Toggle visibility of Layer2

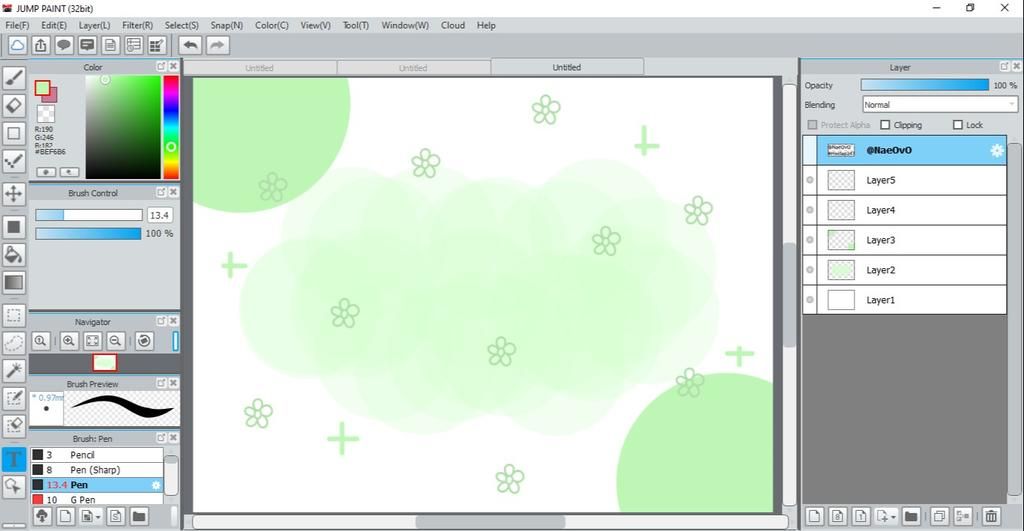(x=810, y=270)
